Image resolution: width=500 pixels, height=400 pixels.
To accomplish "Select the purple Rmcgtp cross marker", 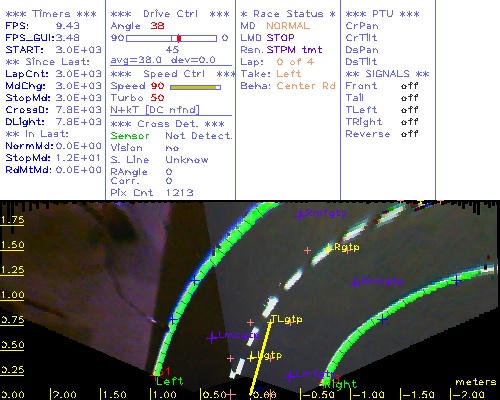I will 355,283.
